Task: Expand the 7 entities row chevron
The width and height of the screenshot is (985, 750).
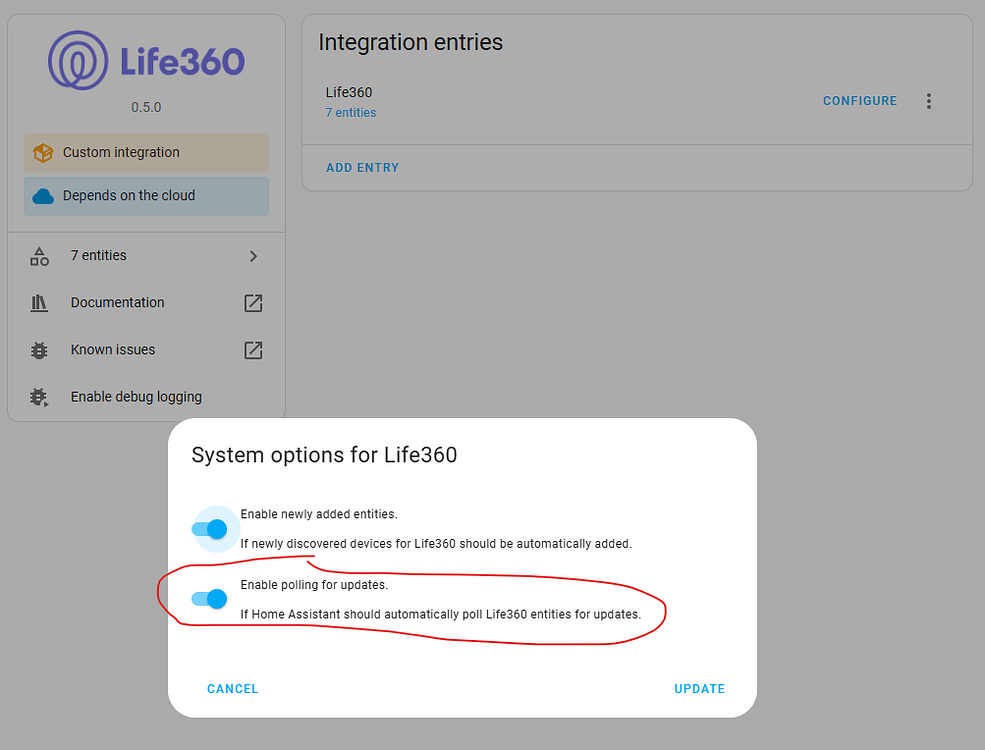Action: [253, 256]
